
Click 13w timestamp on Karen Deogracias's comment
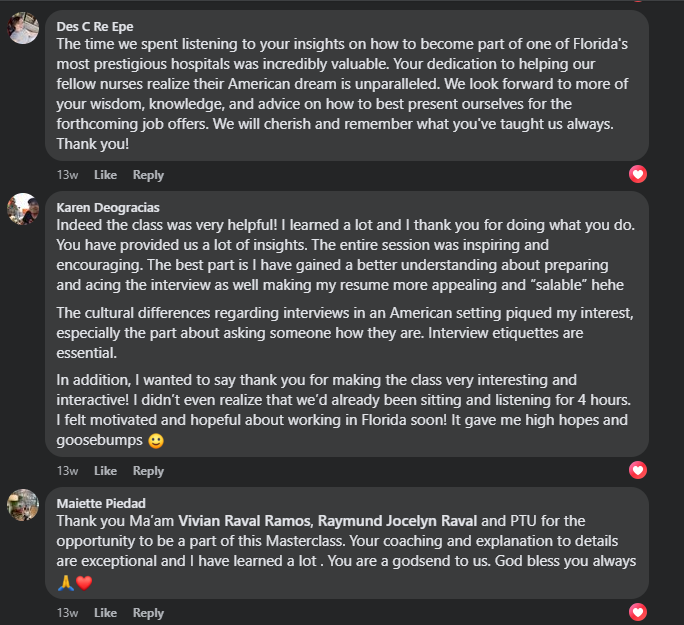point(67,471)
